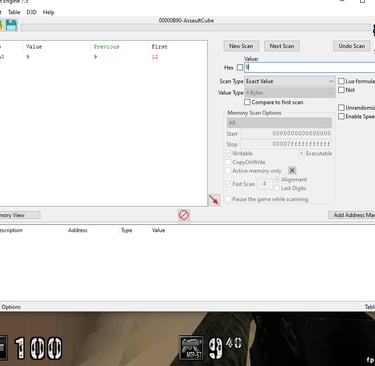
Task: Click the First column header
Action: pos(159,47)
